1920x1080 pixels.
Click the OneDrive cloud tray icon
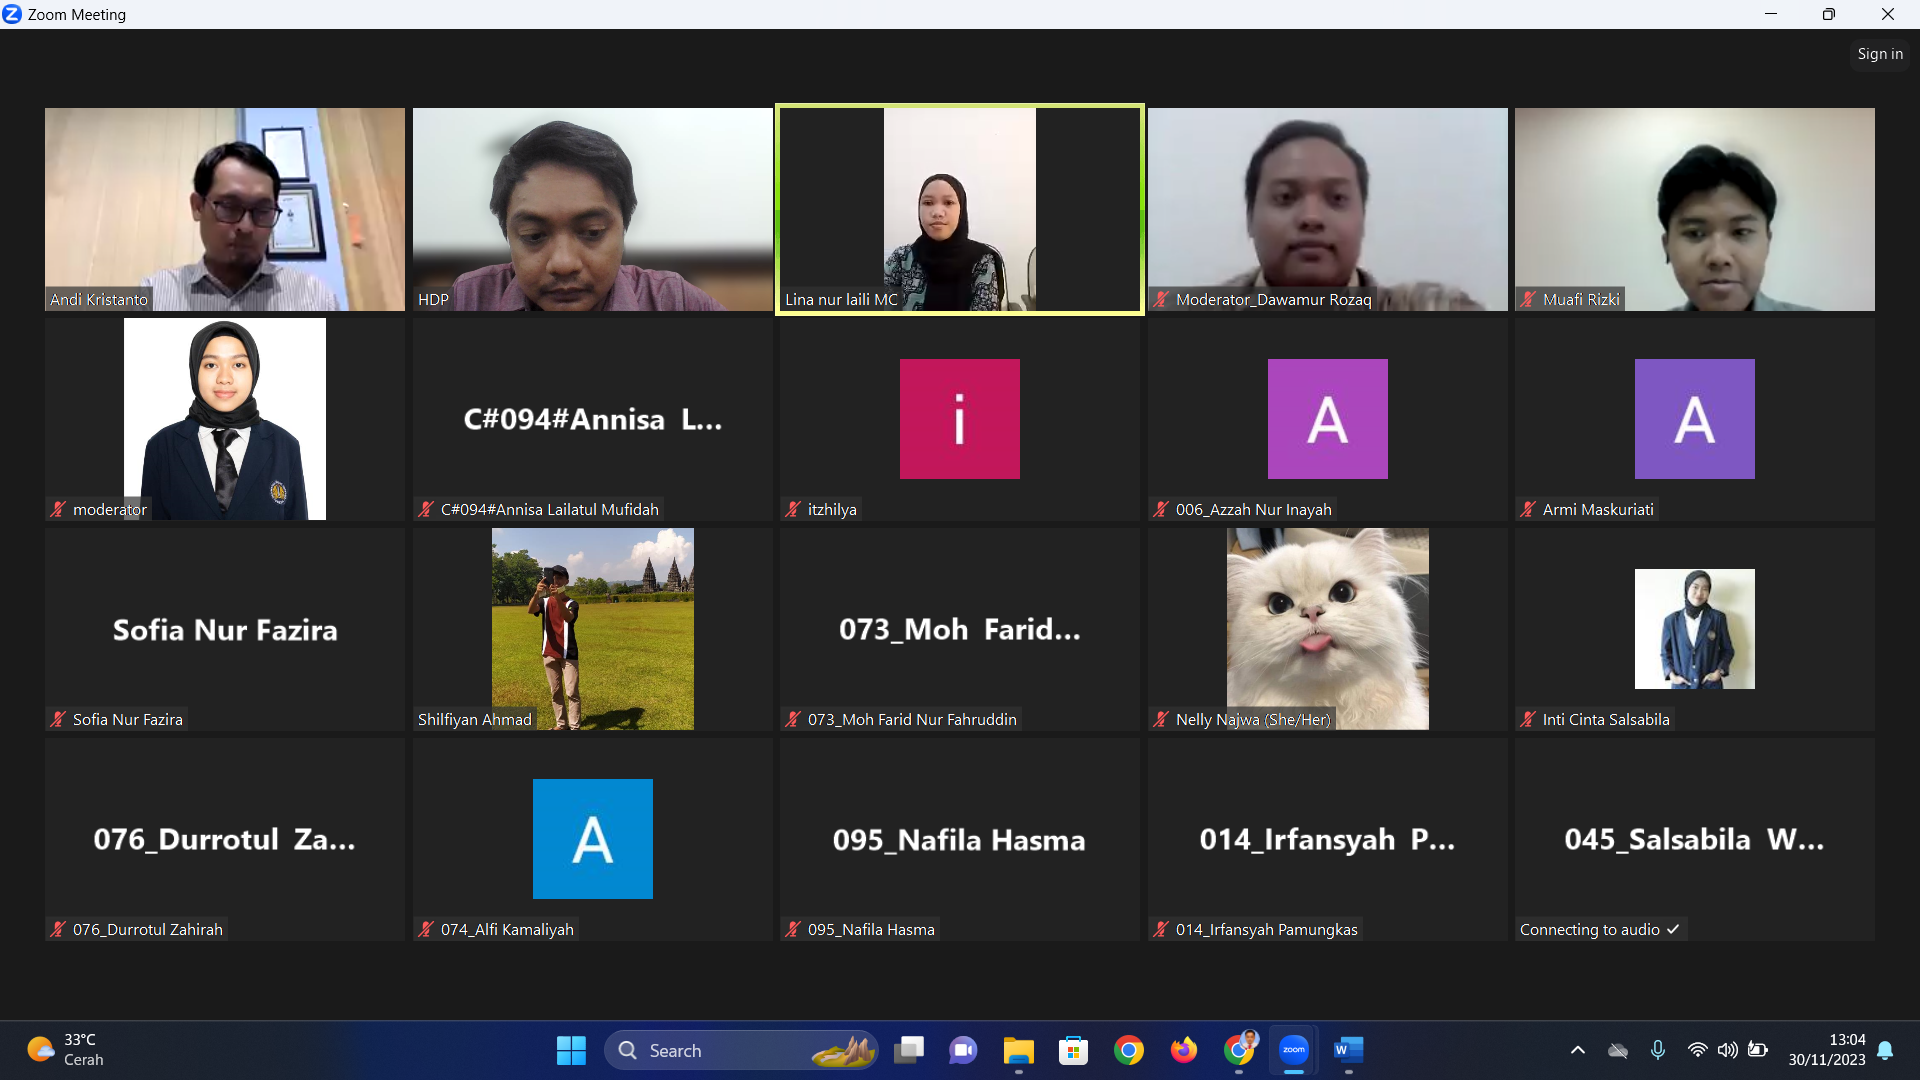click(1618, 1050)
